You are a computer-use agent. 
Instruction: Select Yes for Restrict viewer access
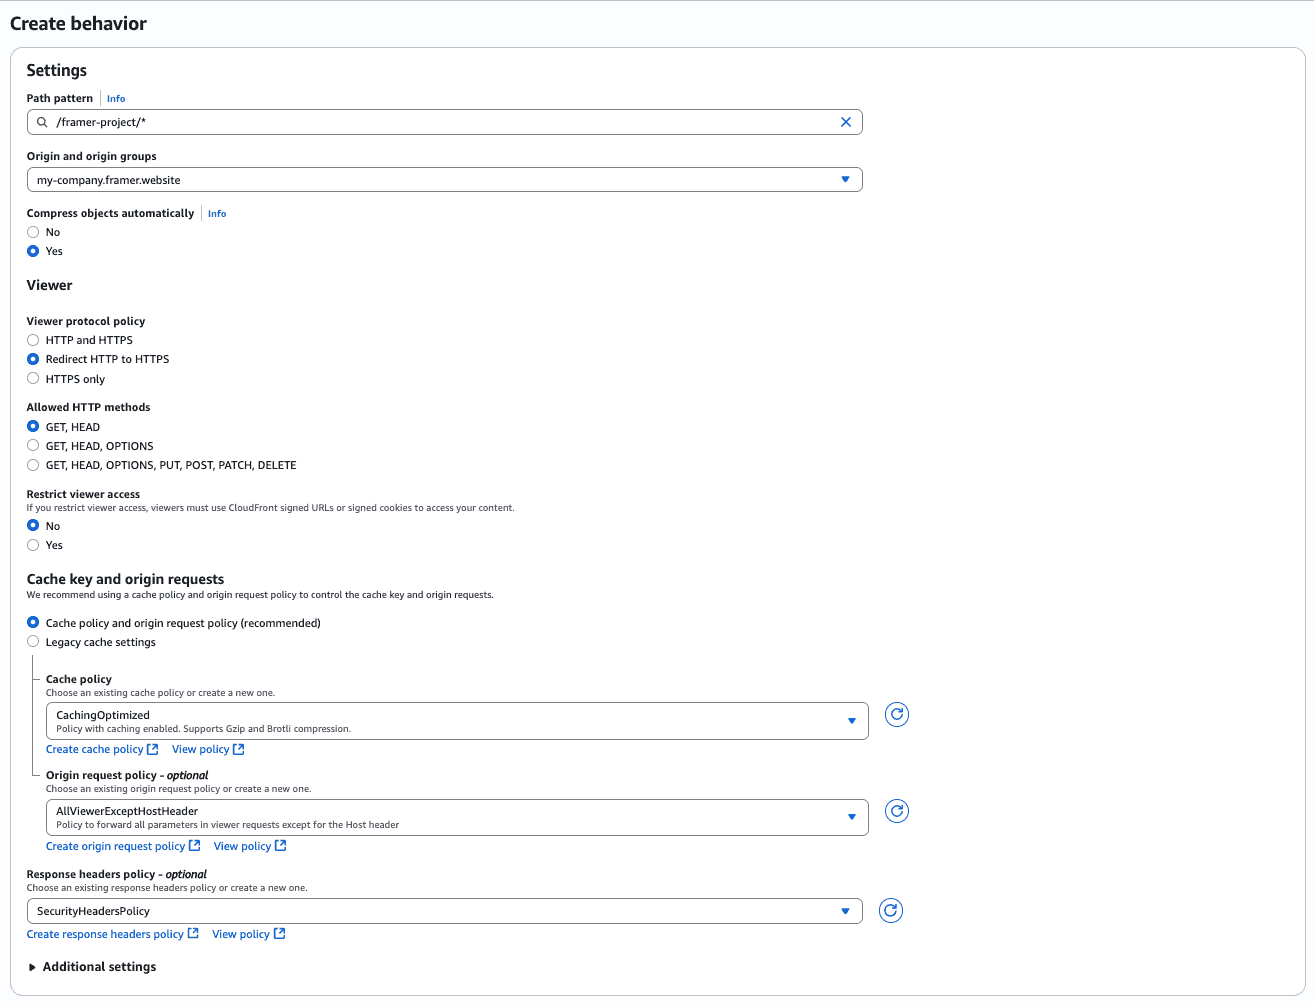click(33, 545)
